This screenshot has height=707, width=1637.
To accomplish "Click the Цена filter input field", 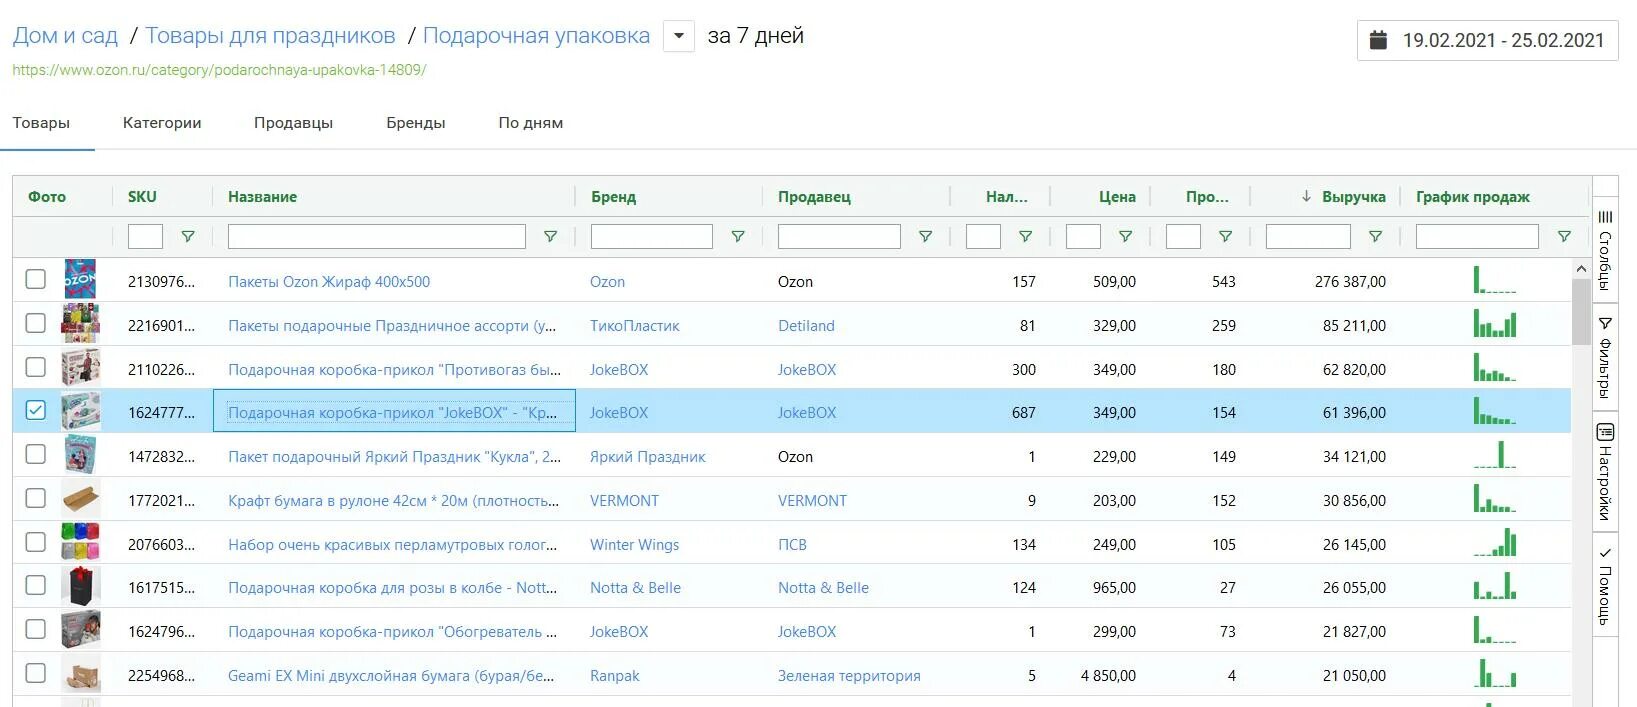I will pyautogui.click(x=1083, y=236).
